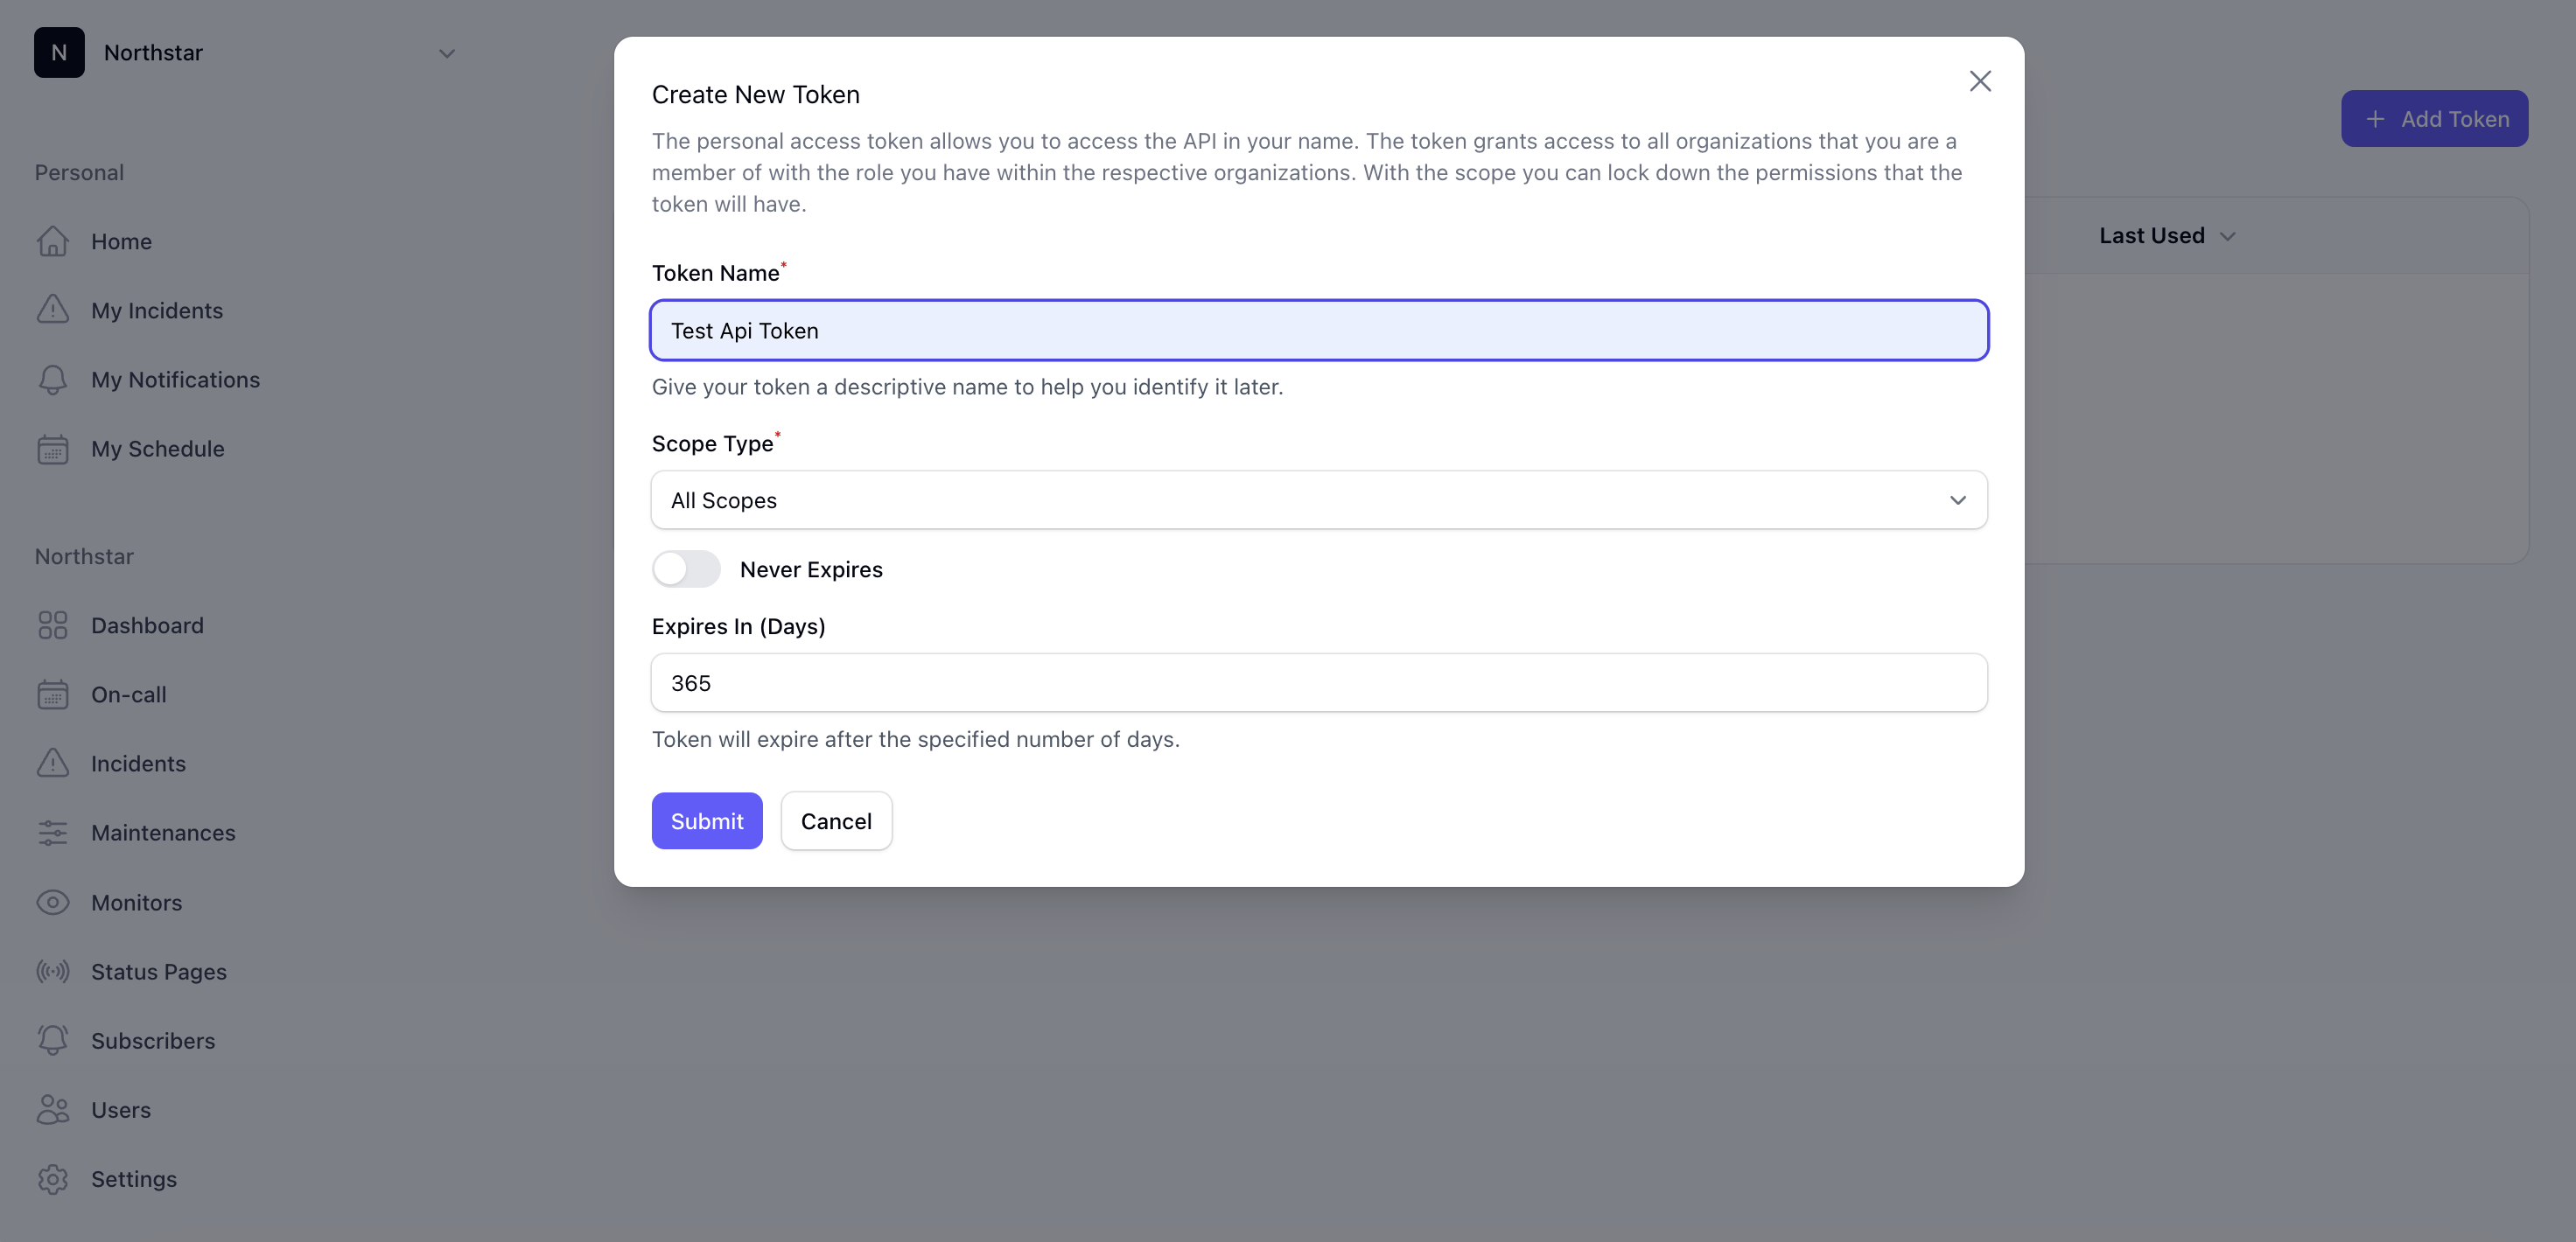The image size is (2576, 1242).
Task: Click the Scope Type label
Action: click(713, 443)
